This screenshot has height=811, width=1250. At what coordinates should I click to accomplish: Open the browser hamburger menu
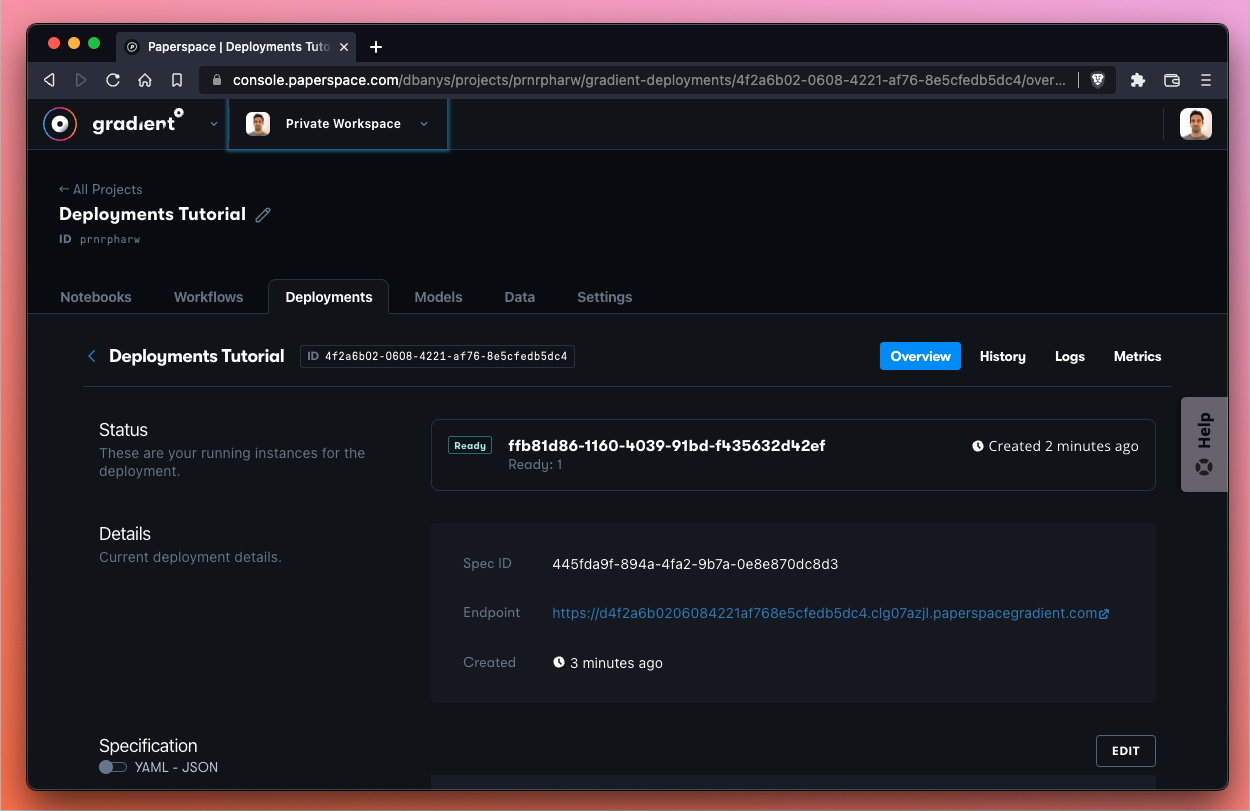click(x=1206, y=80)
